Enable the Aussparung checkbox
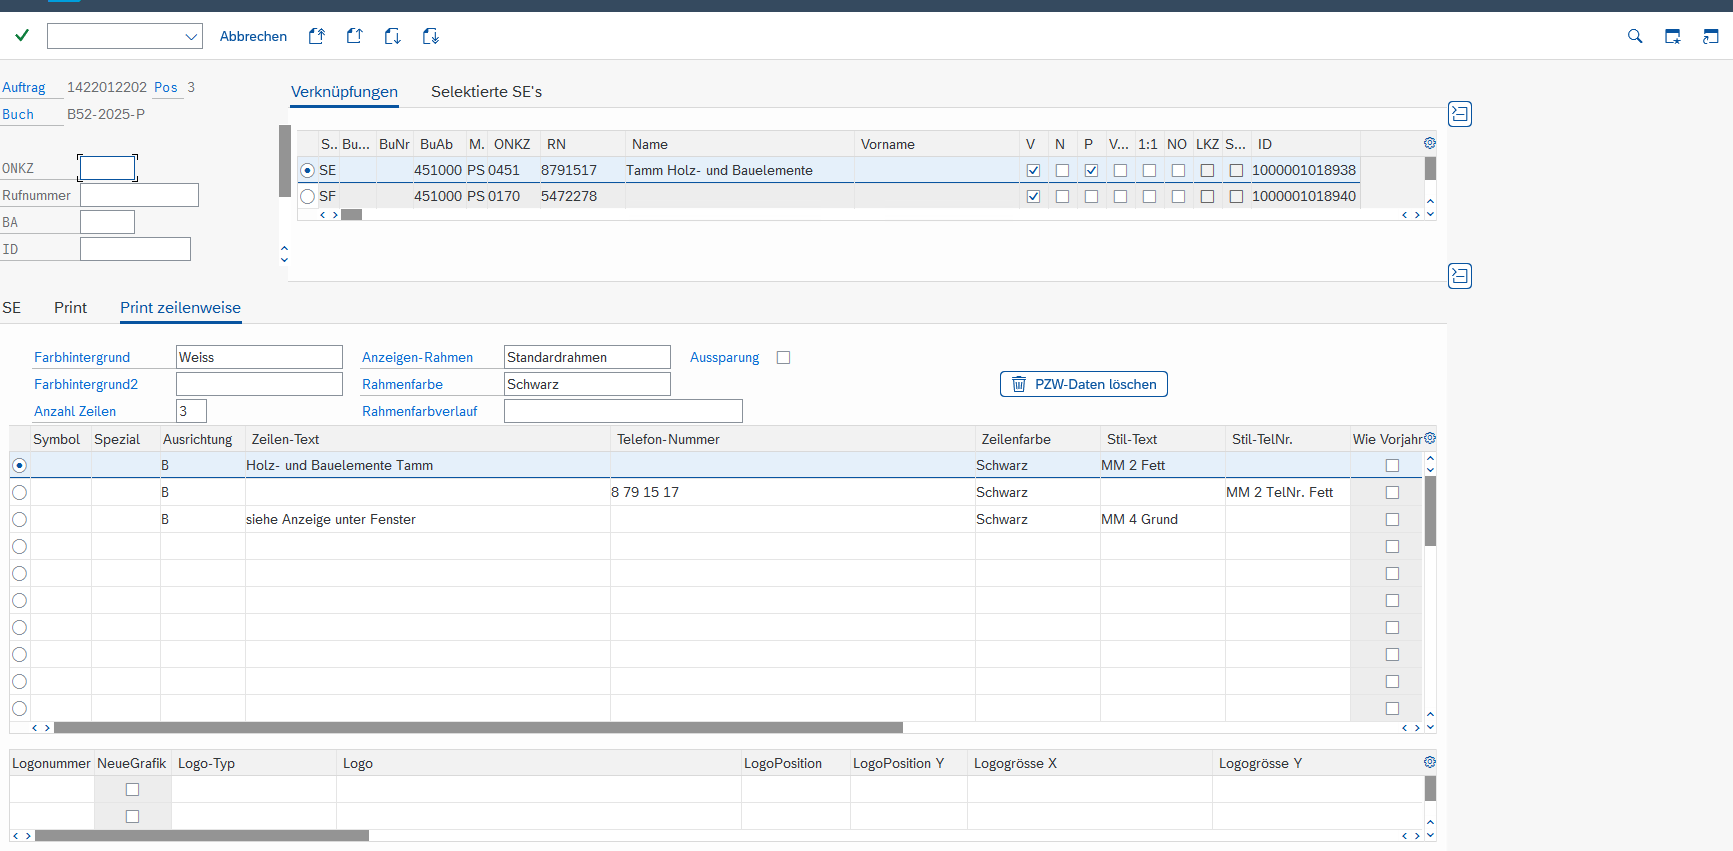Screen dimensions: 1733x851 (784, 357)
